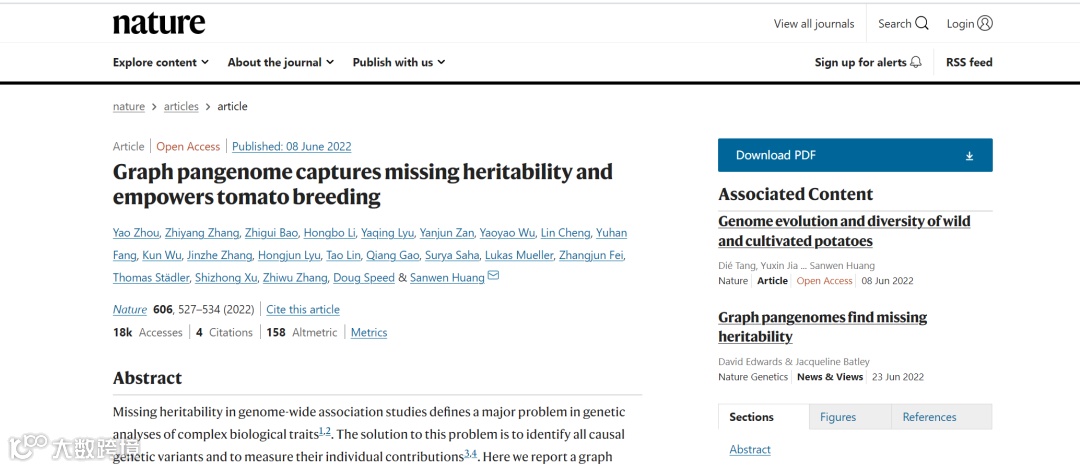Click the articles breadcrumb link

click(181, 107)
